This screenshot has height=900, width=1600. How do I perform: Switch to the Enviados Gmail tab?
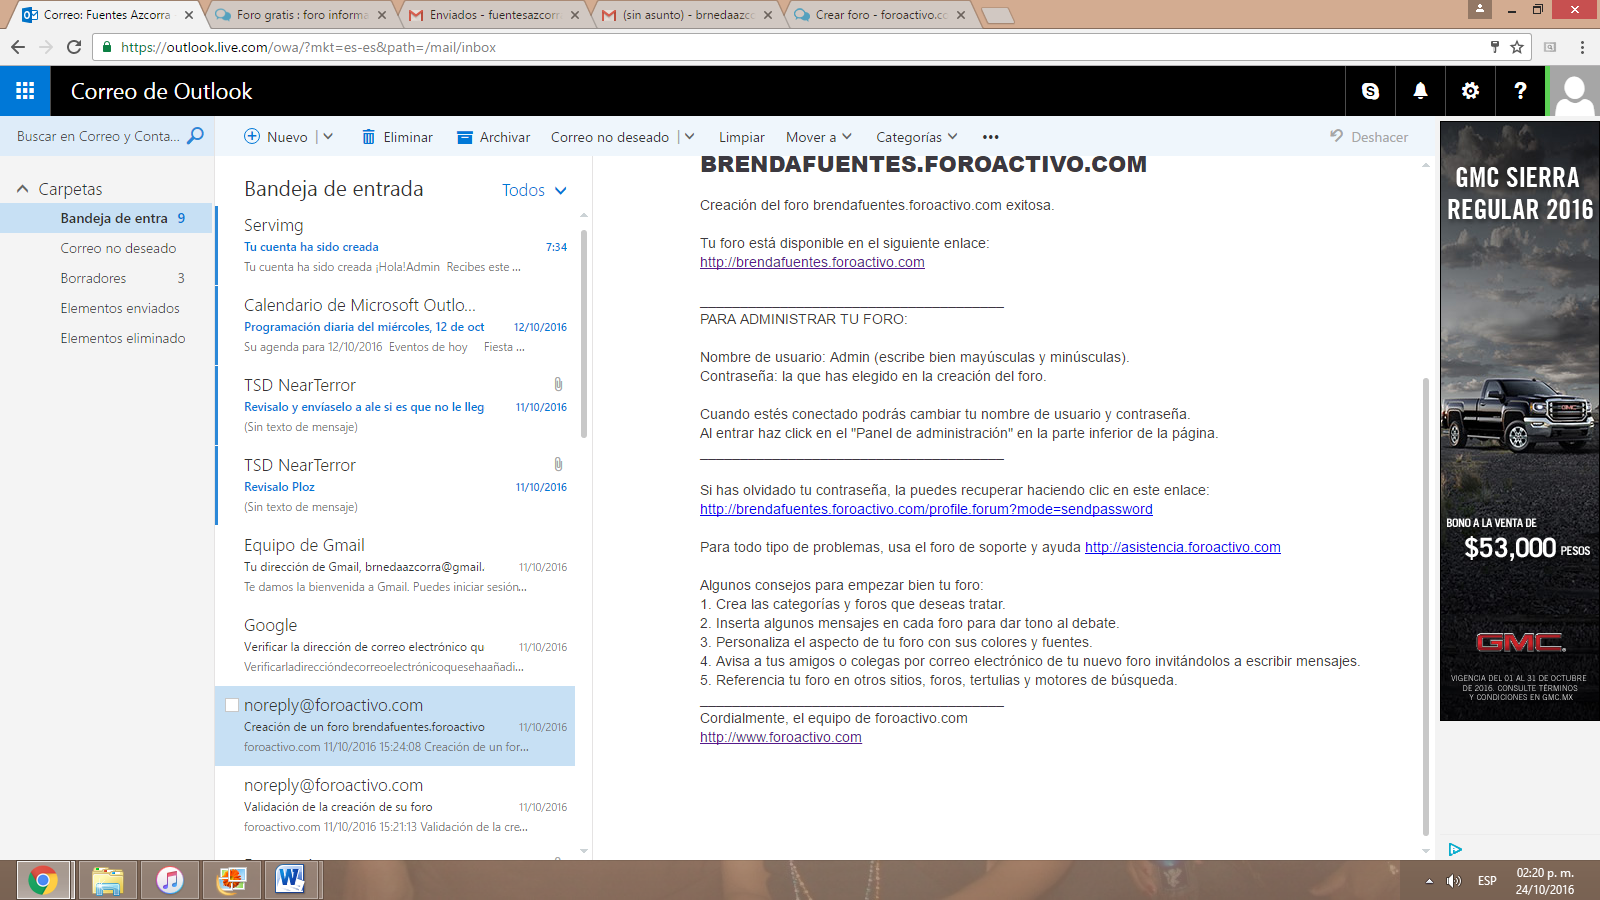click(495, 15)
